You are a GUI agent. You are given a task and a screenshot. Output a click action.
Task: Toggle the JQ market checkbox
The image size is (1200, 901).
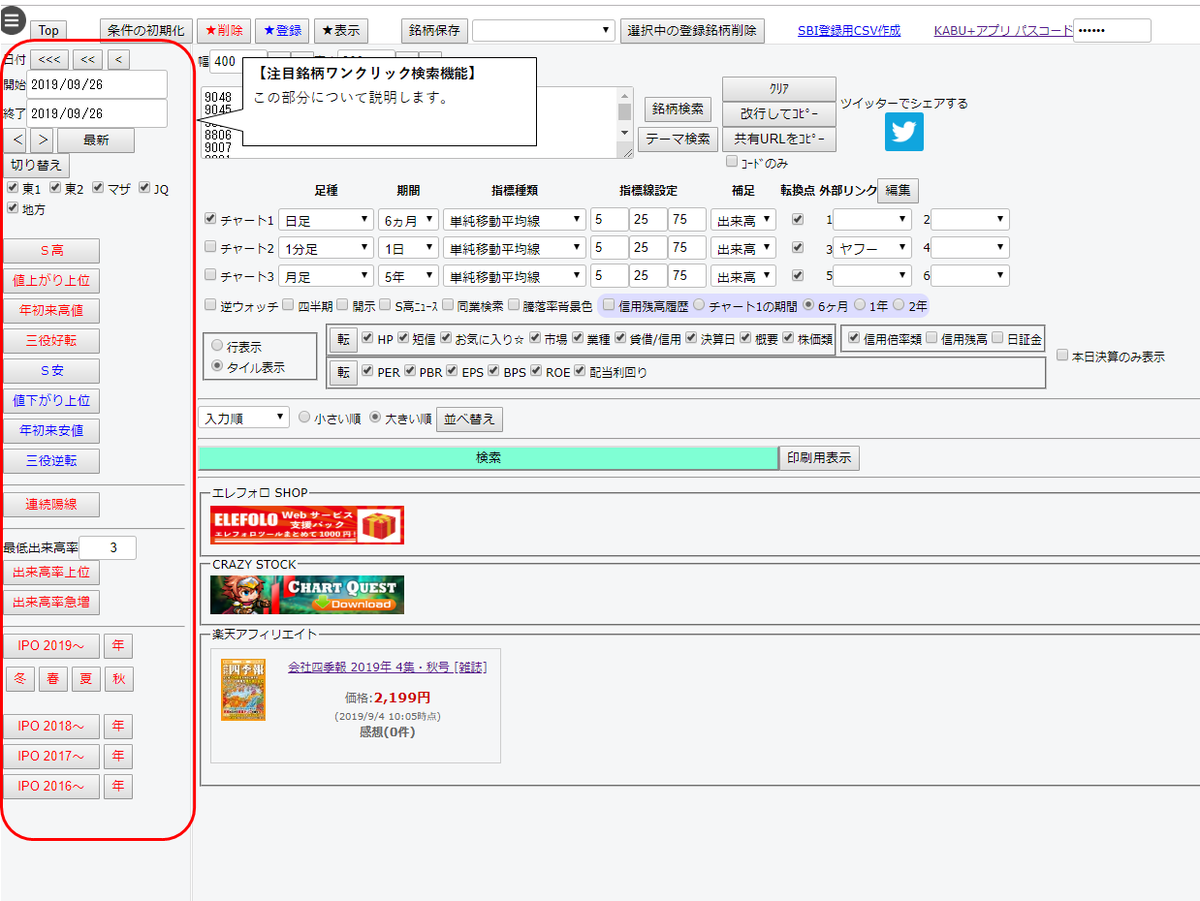[145, 188]
